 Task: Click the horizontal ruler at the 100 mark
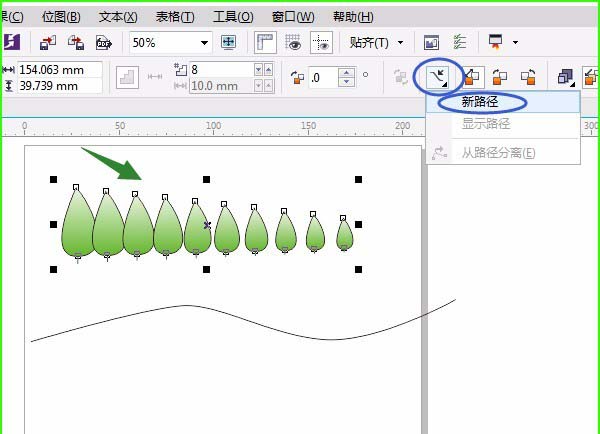pos(213,127)
